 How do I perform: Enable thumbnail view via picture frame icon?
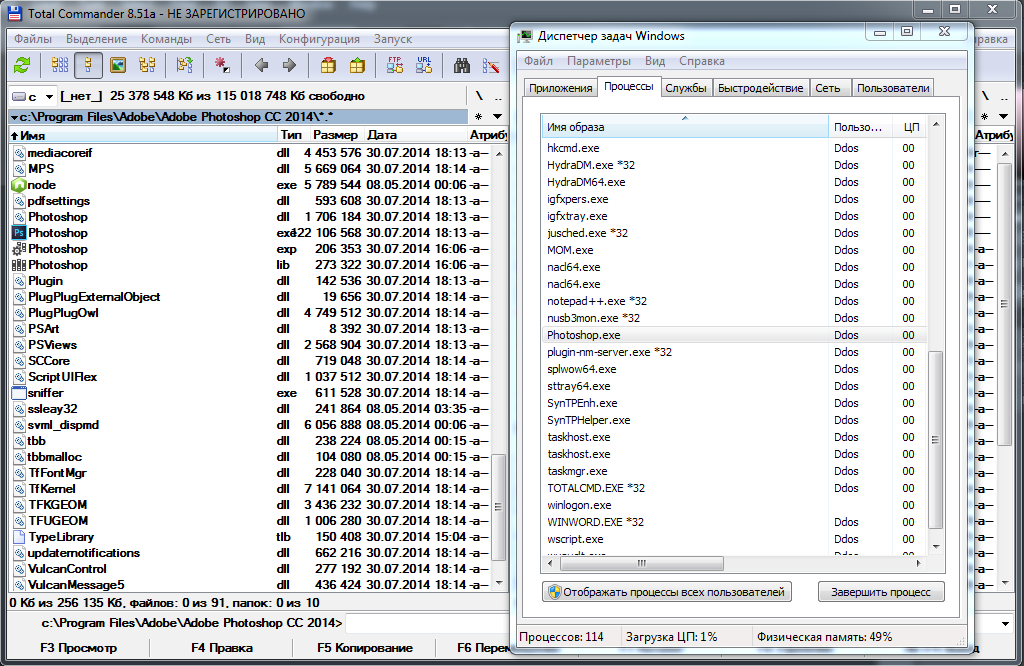click(x=118, y=65)
